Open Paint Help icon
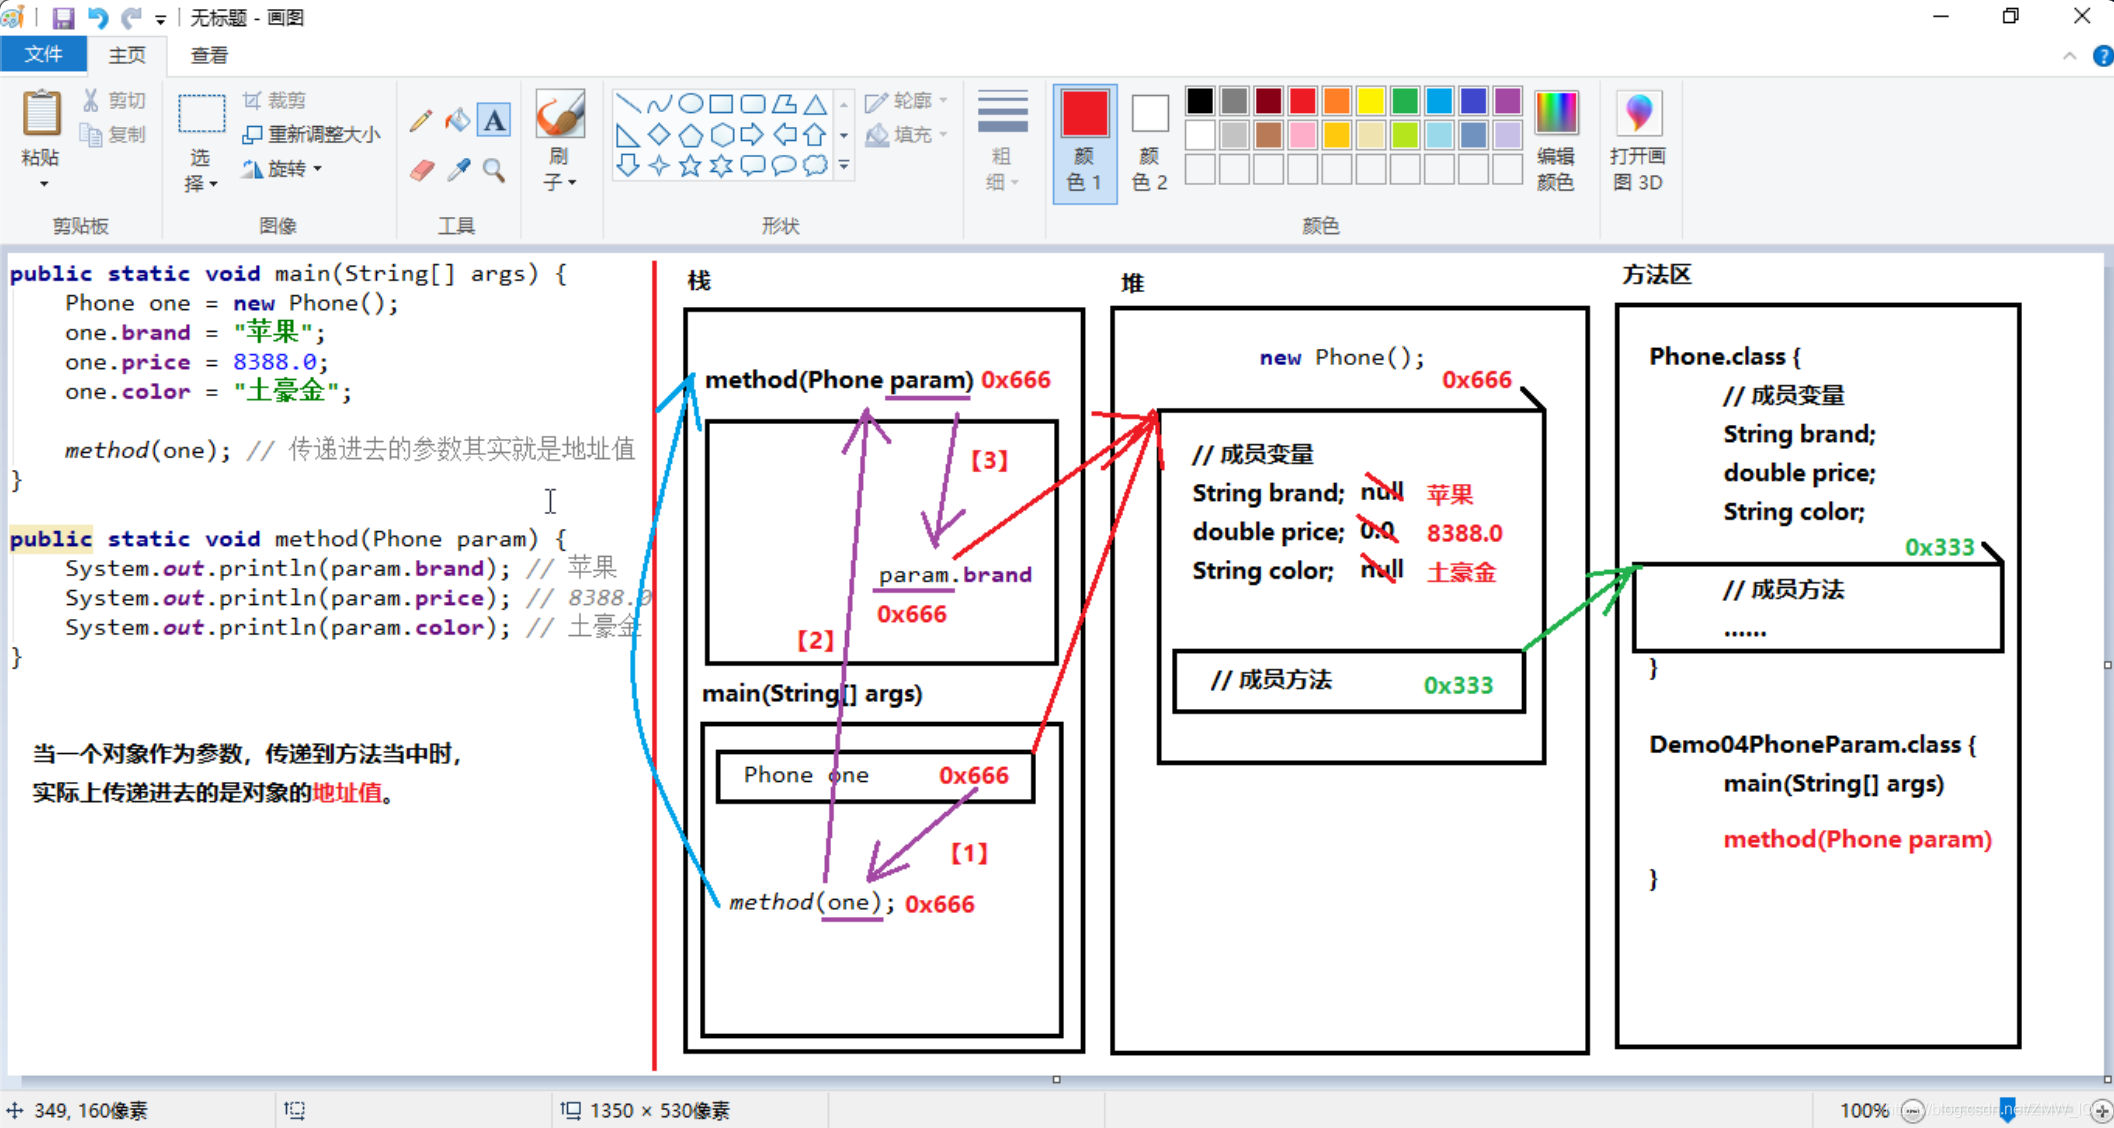The height and width of the screenshot is (1128, 2114). tap(2102, 56)
